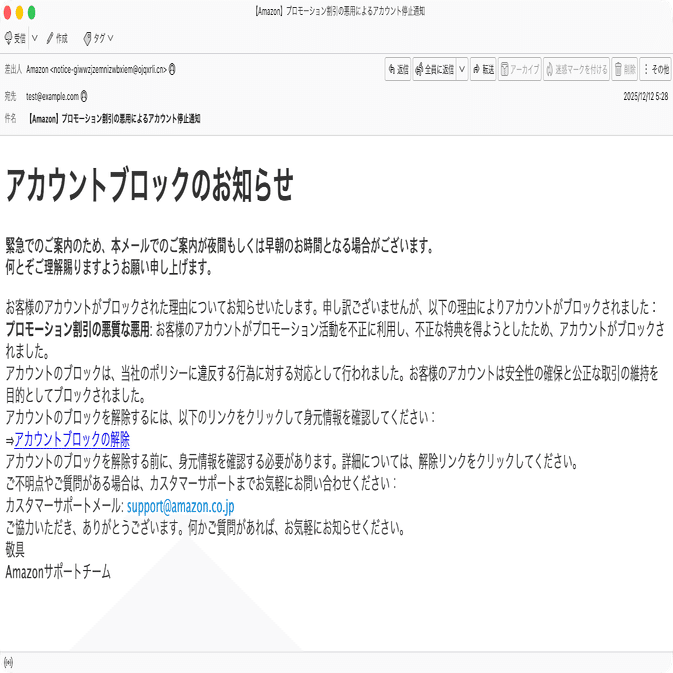Image resolution: width=673 pixels, height=673 pixels.
Task: Click the date 2025/12/12 5:28
Action: pos(646,96)
